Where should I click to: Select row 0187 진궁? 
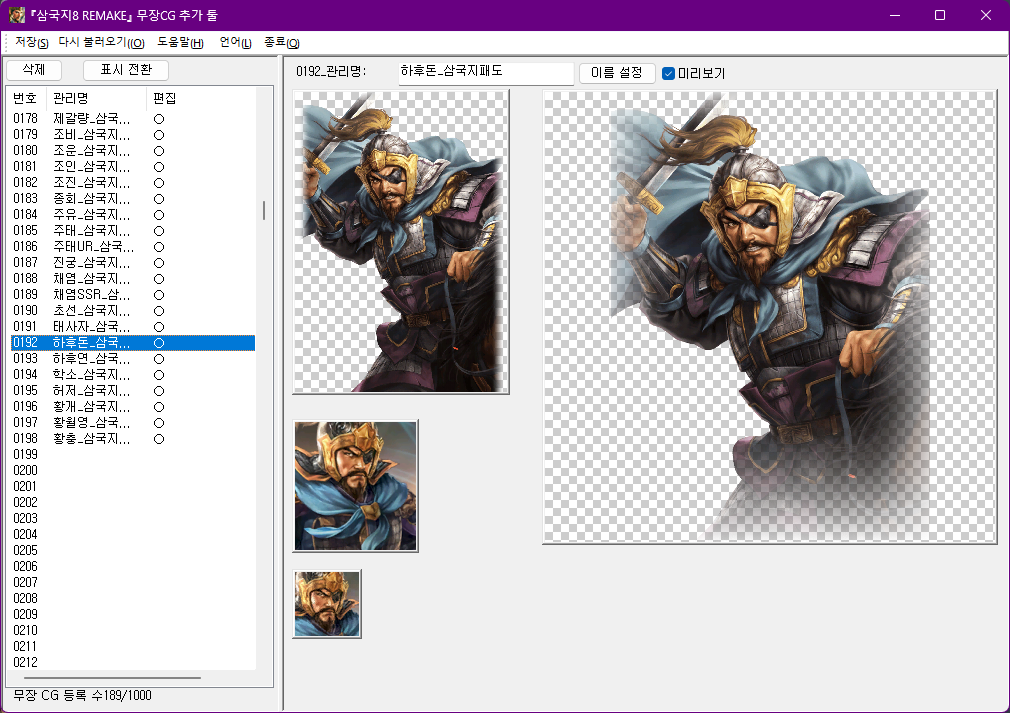pyautogui.click(x=133, y=263)
